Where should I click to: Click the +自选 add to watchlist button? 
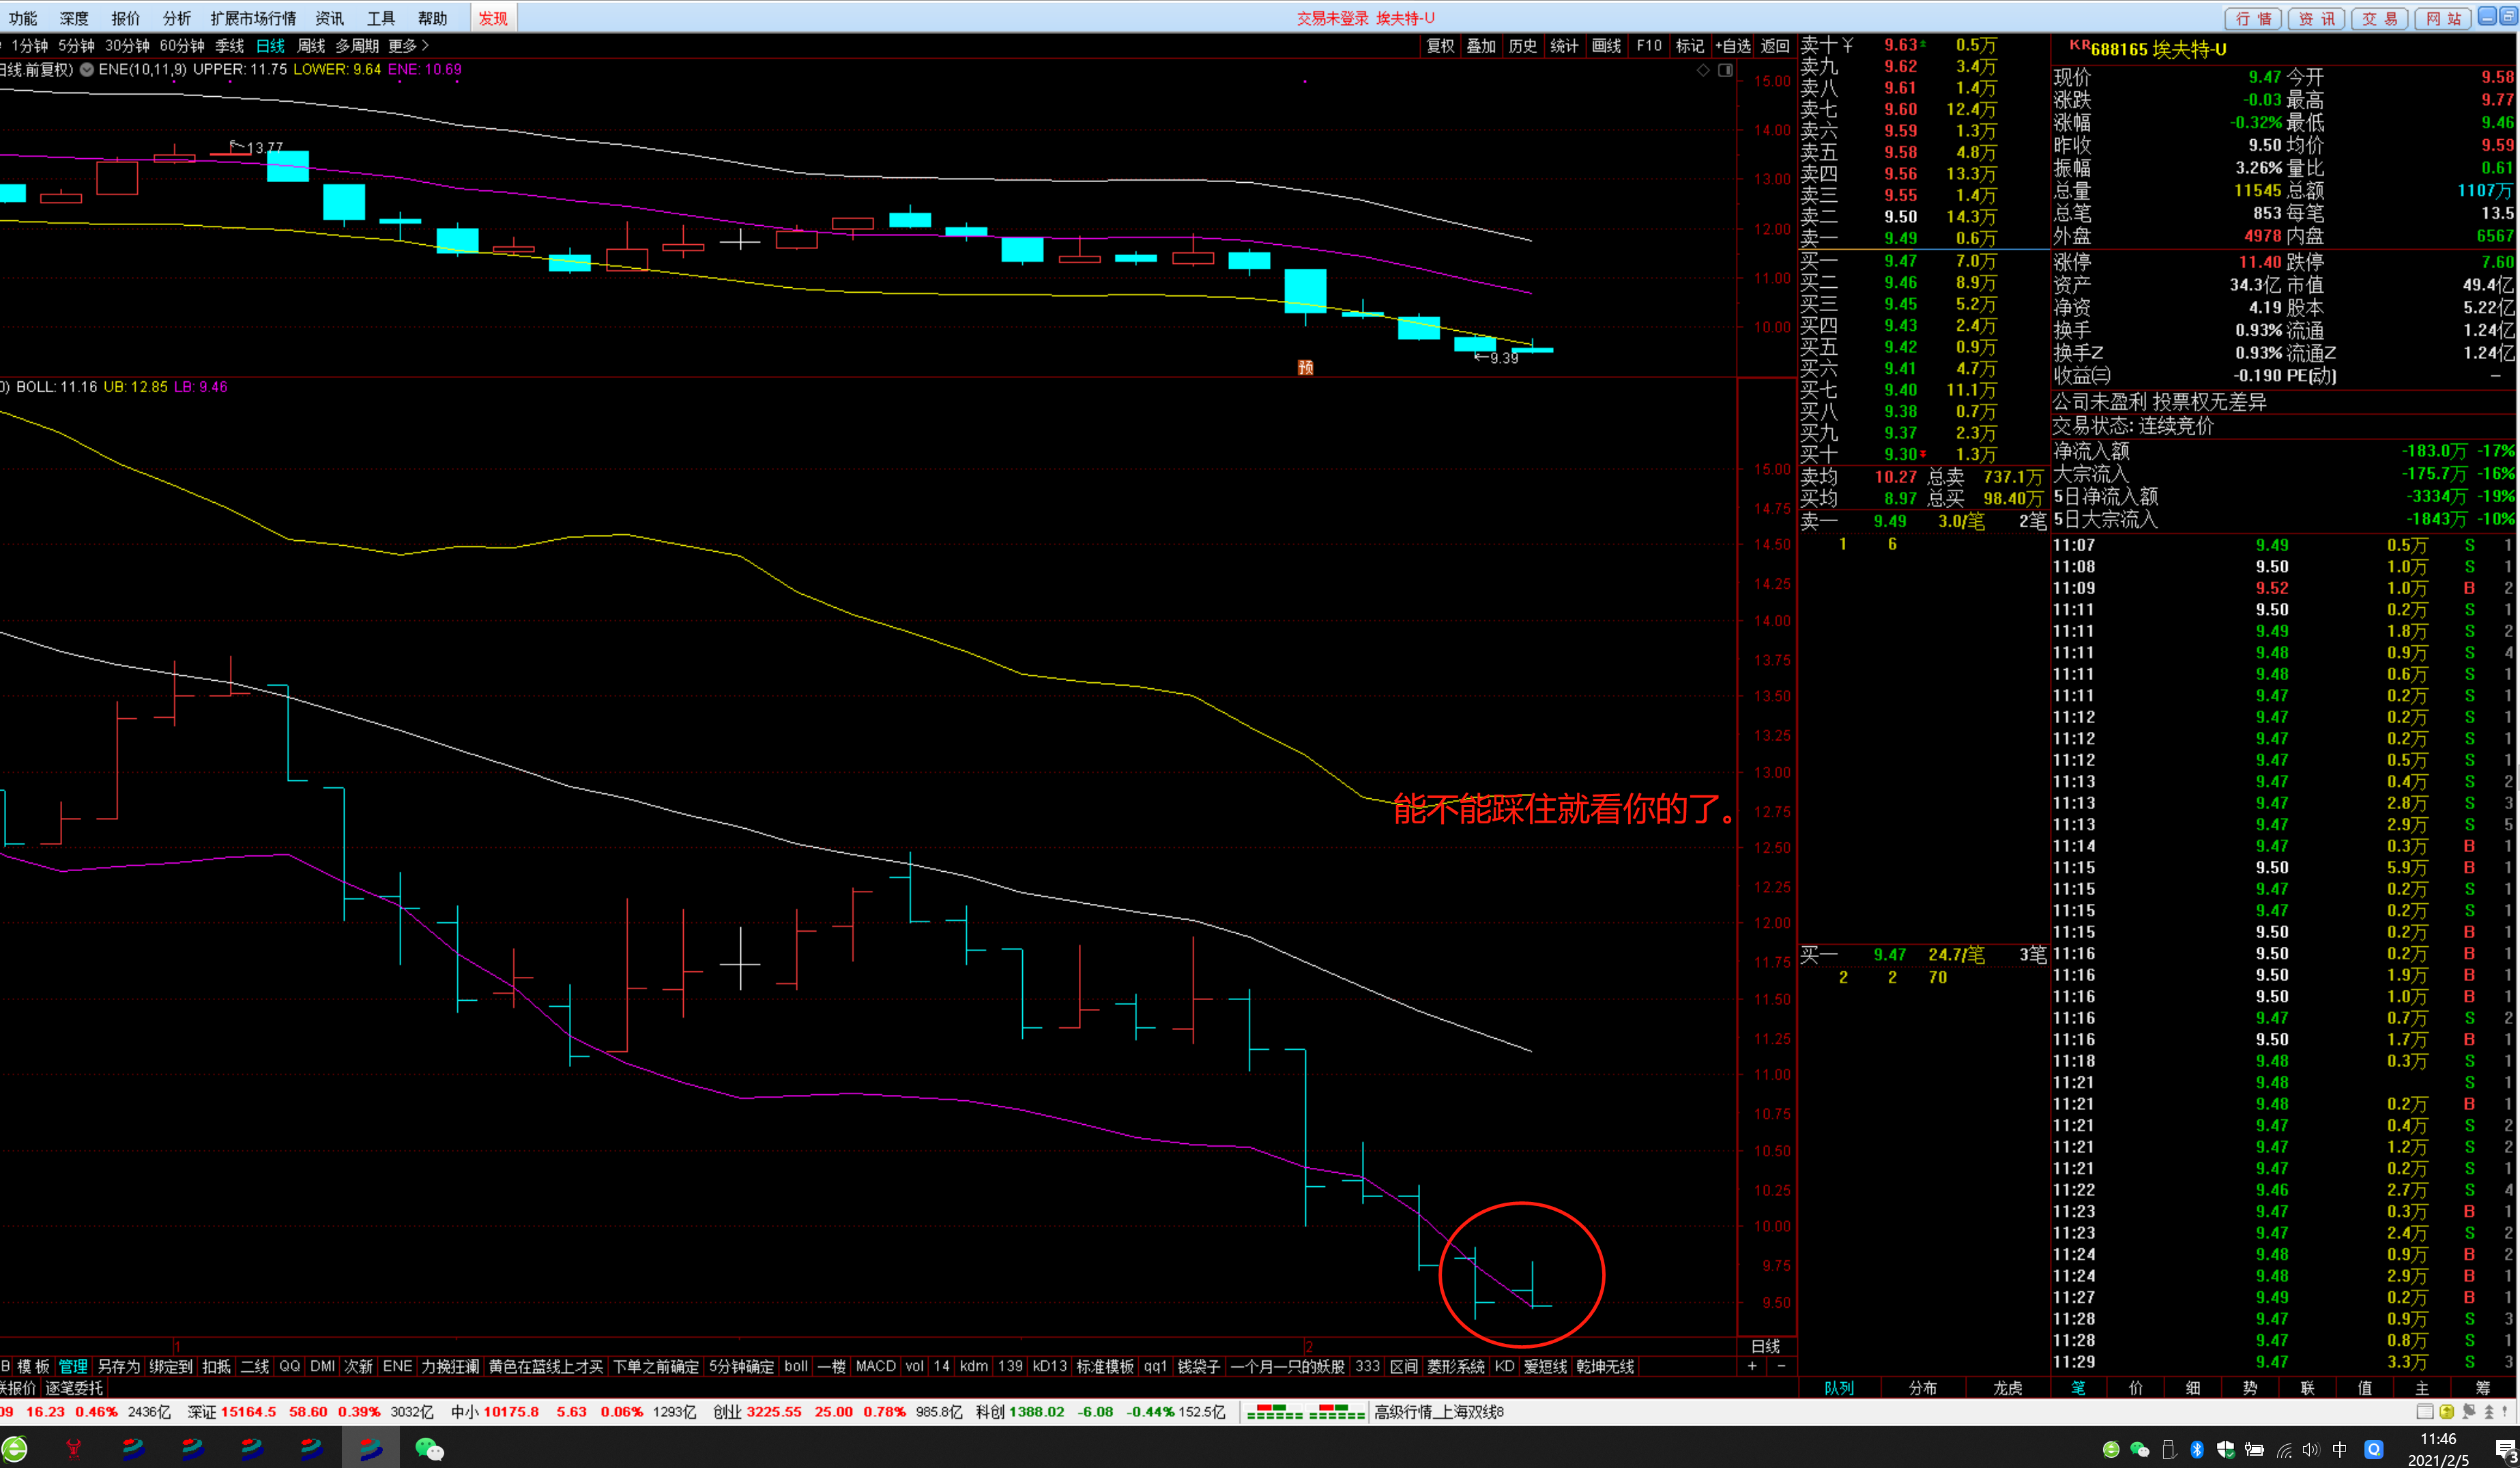click(x=1733, y=46)
